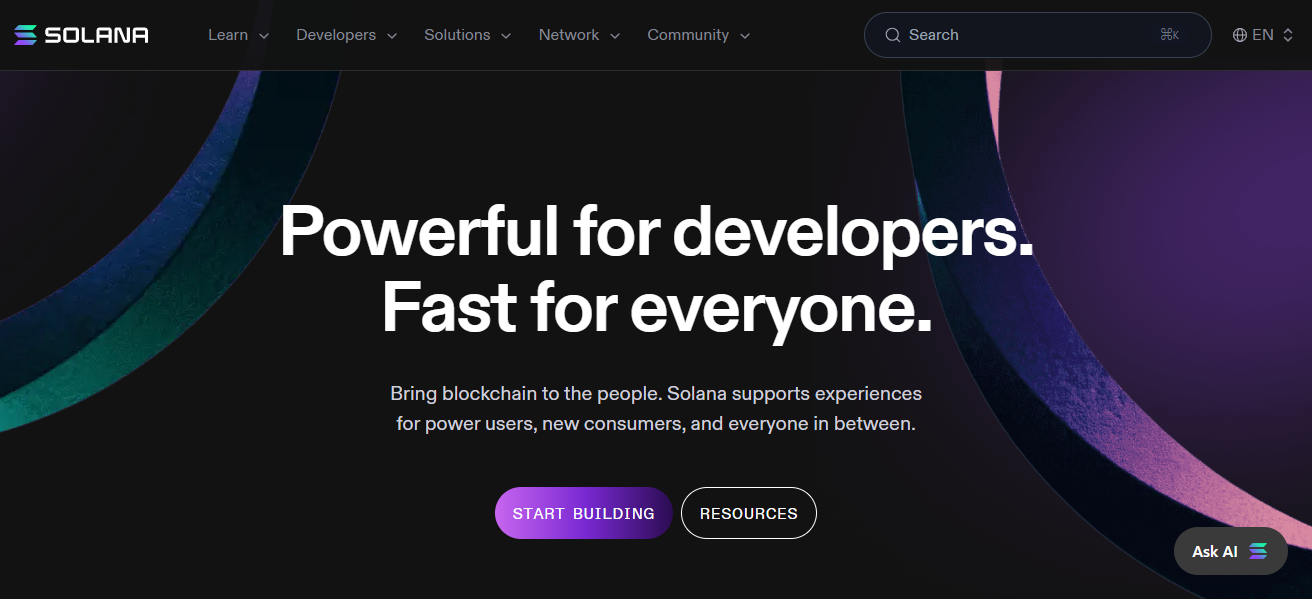Viewport: 1312px width, 599px height.
Task: Expand the chevron next to Developers
Action: (x=392, y=36)
